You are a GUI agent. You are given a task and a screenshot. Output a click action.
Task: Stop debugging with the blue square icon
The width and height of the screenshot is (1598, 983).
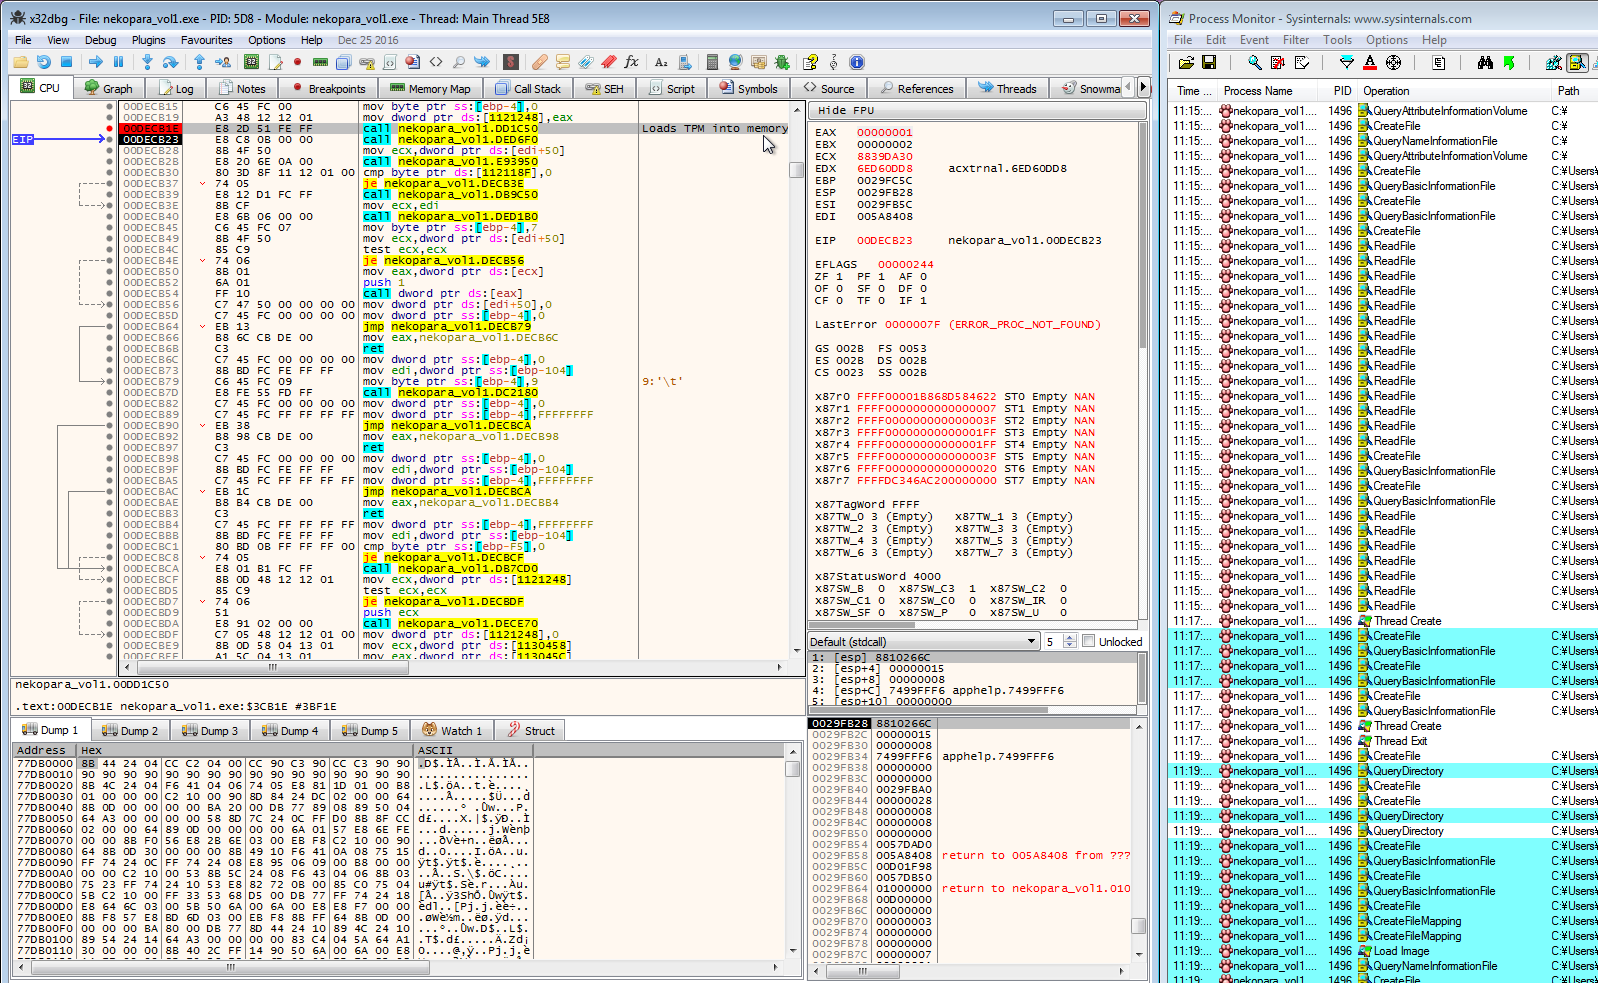pos(67,62)
